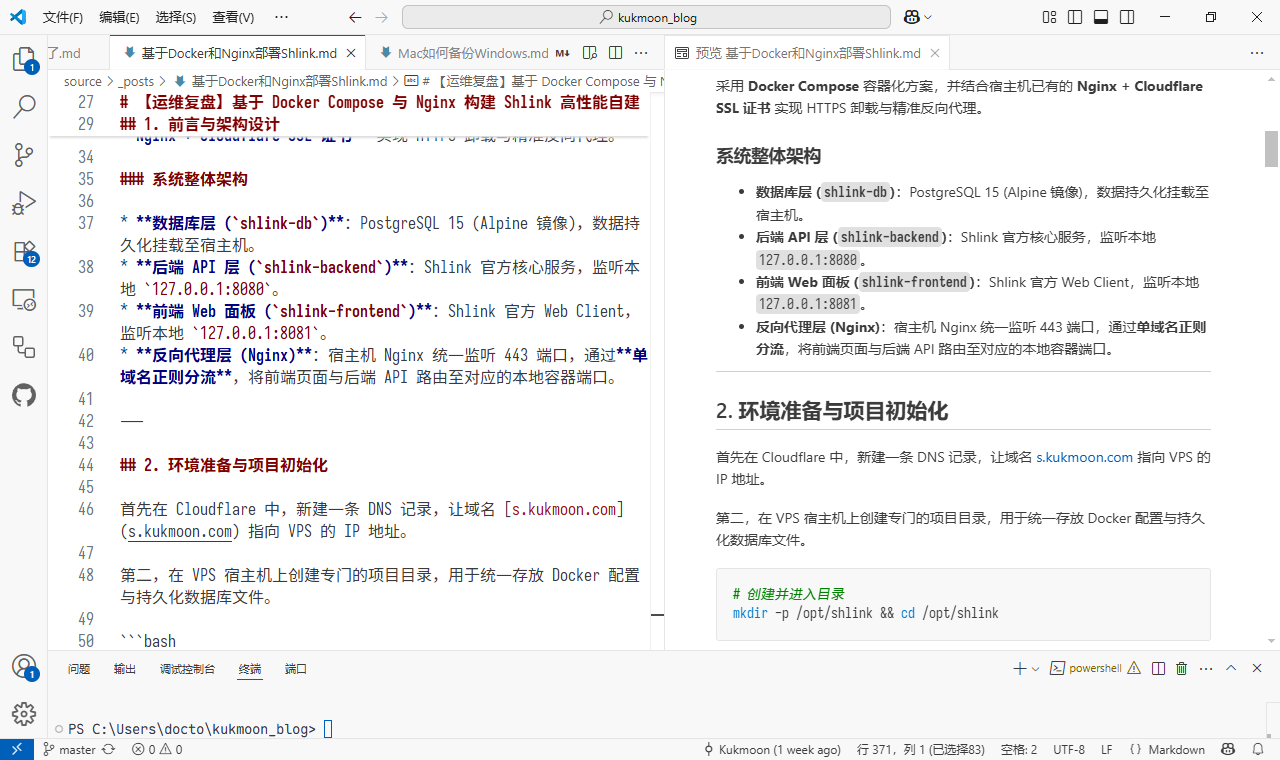Split the editor right
The width and height of the screenshot is (1280, 760).
point(616,53)
